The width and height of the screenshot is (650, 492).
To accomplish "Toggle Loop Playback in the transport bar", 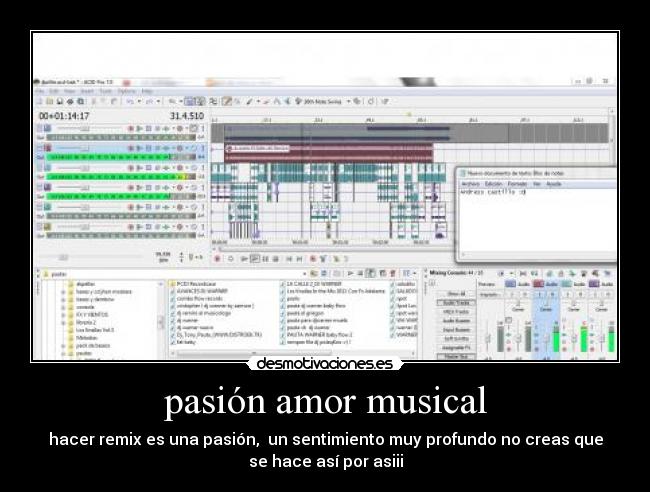I will 231,259.
